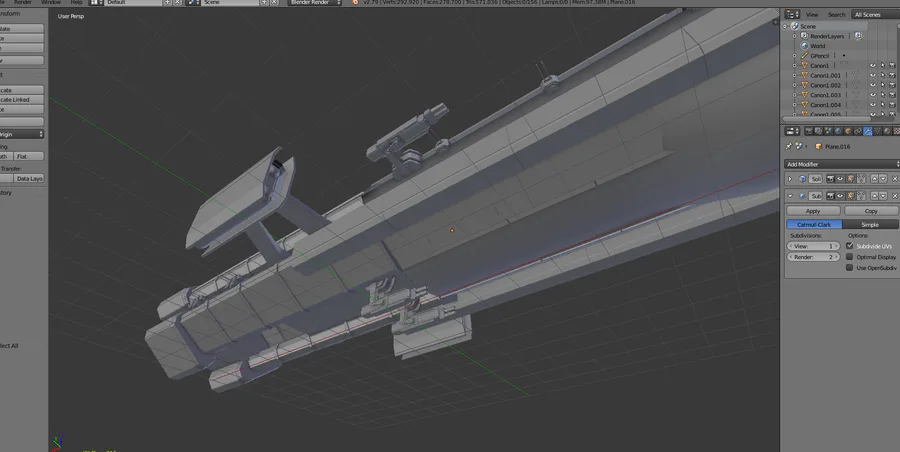
Task: Open the Texture checker tab
Action: click(x=896, y=131)
